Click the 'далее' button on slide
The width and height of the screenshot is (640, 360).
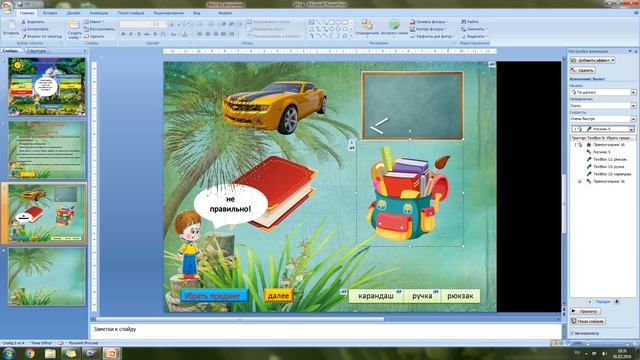tap(278, 296)
